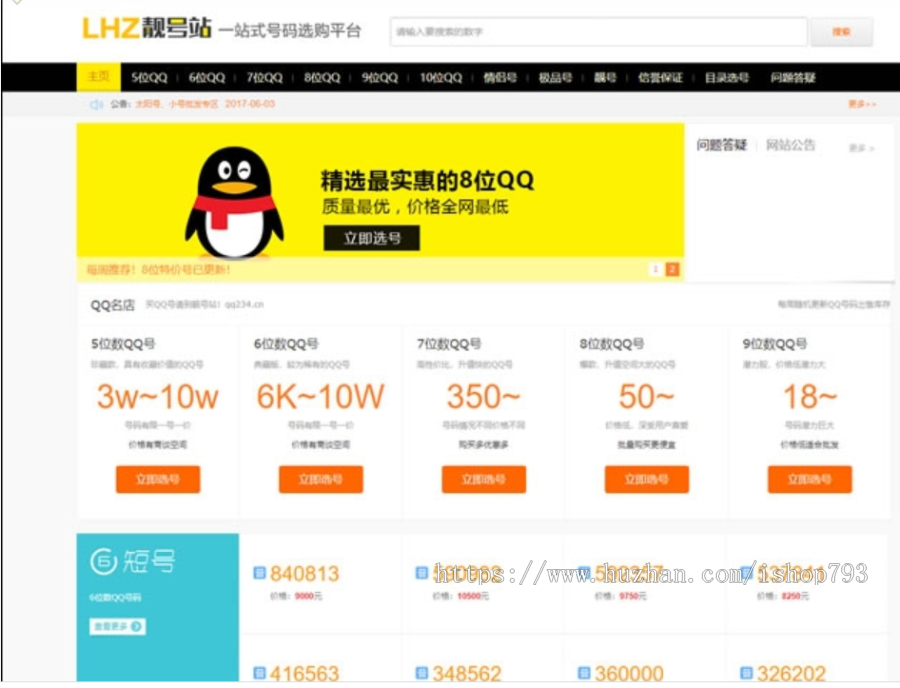Click the 6K~10W price text
900x688 pixels.
tap(320, 397)
